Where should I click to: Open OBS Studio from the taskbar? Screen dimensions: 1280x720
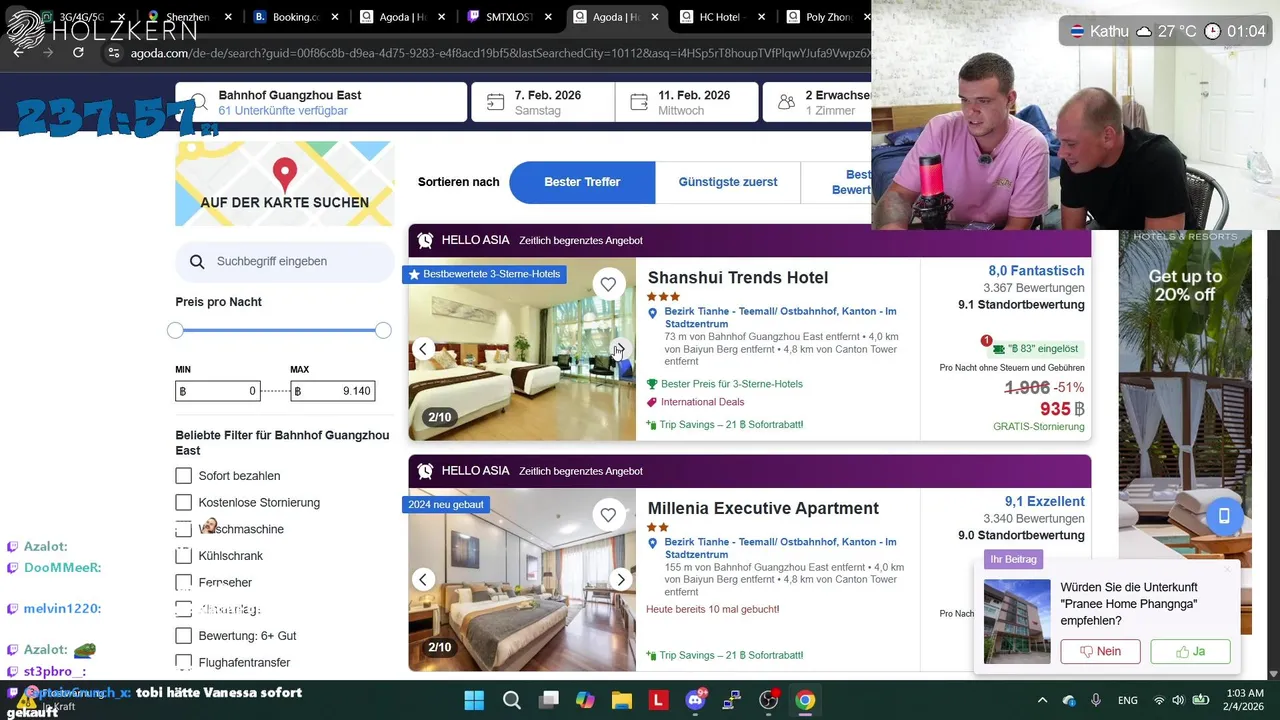tap(768, 700)
